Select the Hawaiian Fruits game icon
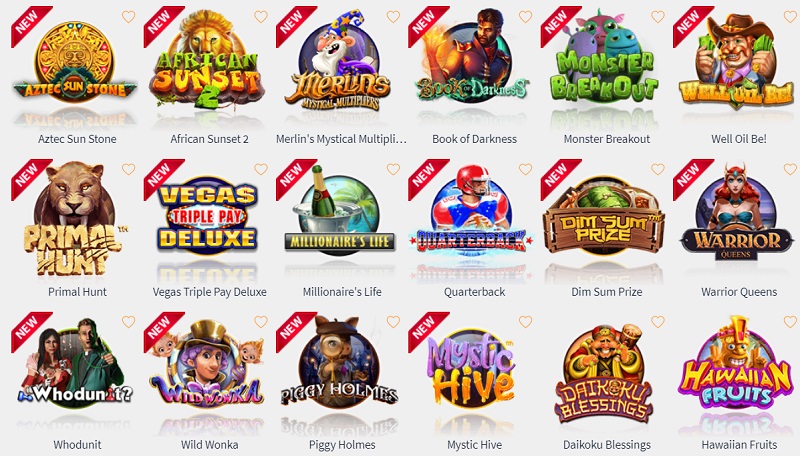 tap(736, 366)
